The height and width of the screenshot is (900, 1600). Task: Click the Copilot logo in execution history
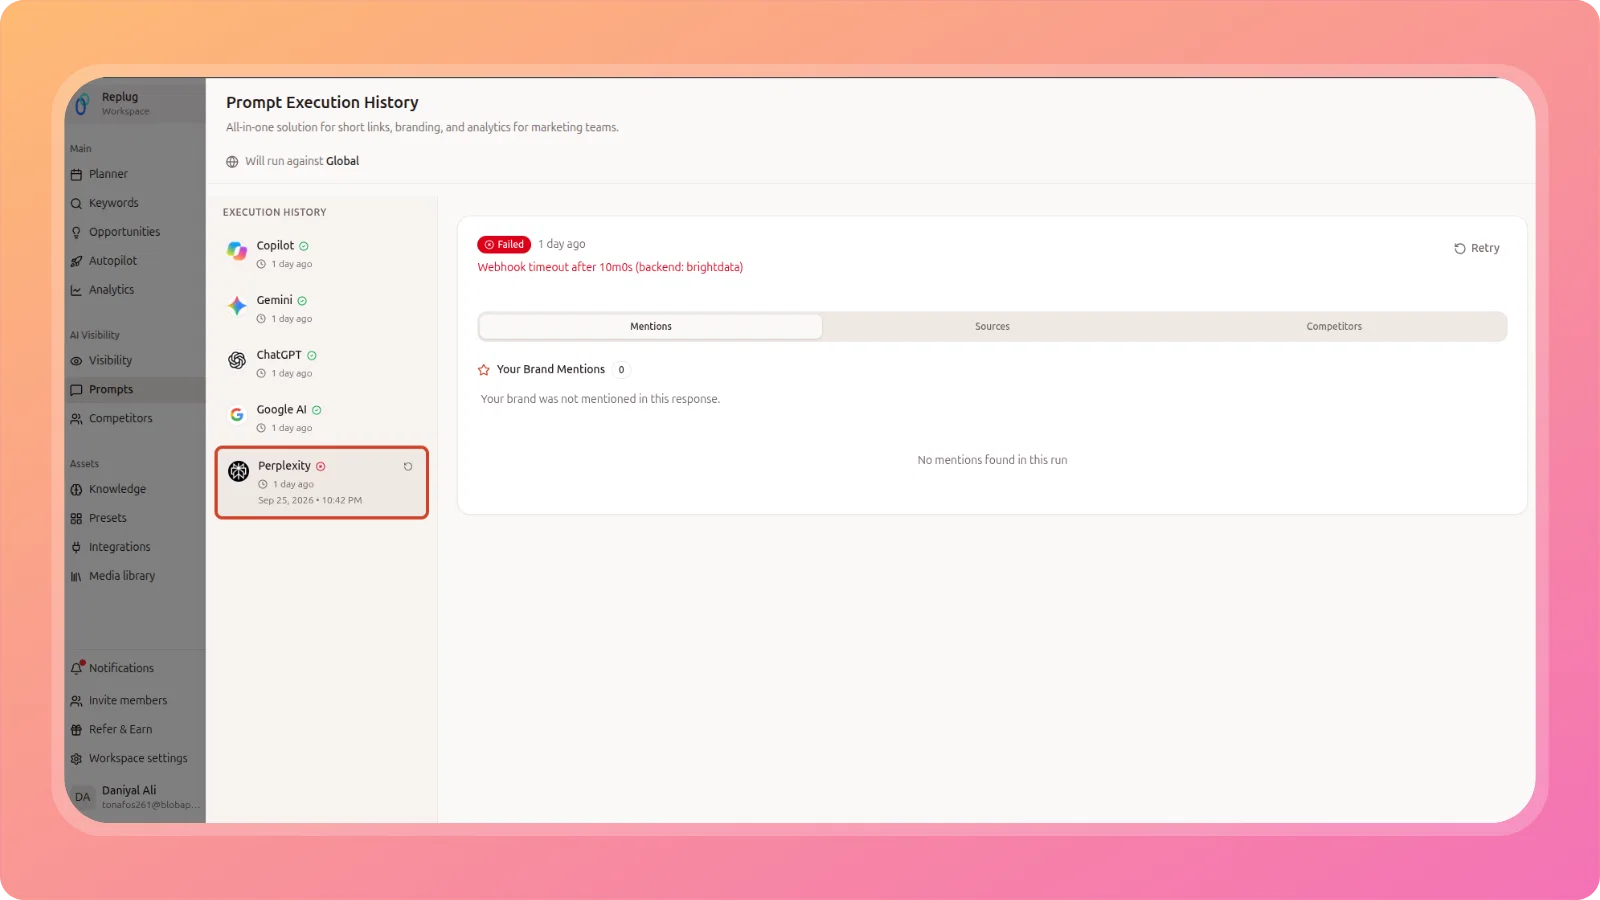tap(237, 251)
